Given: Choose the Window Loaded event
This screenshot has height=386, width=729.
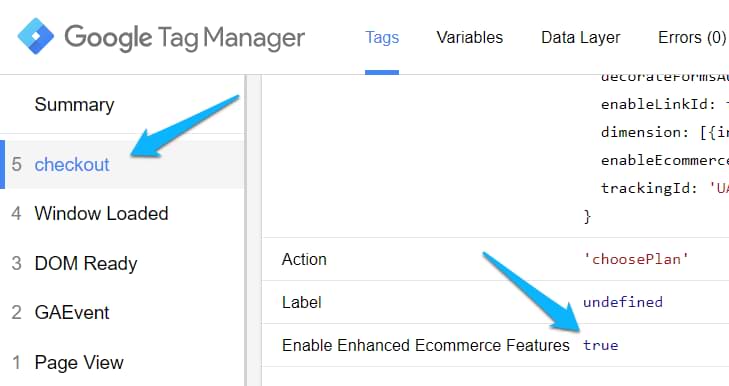Looking at the screenshot, I should pyautogui.click(x=122, y=214).
